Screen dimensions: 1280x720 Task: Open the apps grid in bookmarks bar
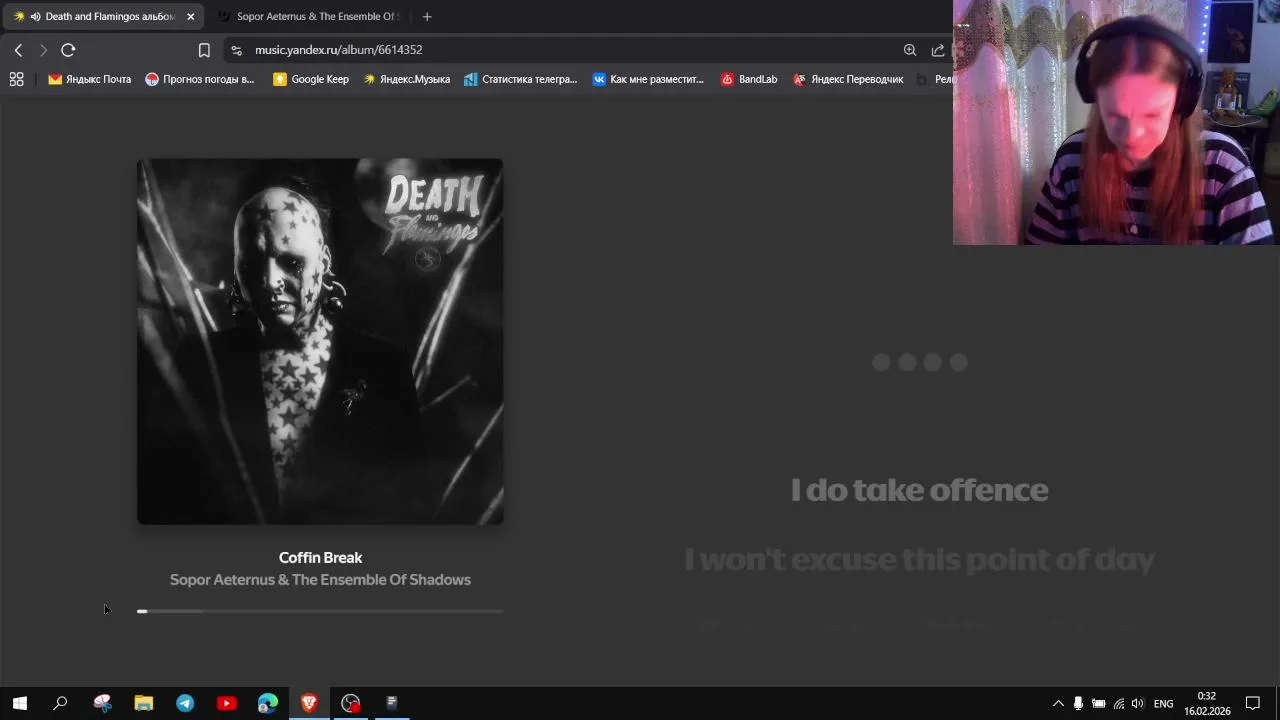click(x=16, y=79)
